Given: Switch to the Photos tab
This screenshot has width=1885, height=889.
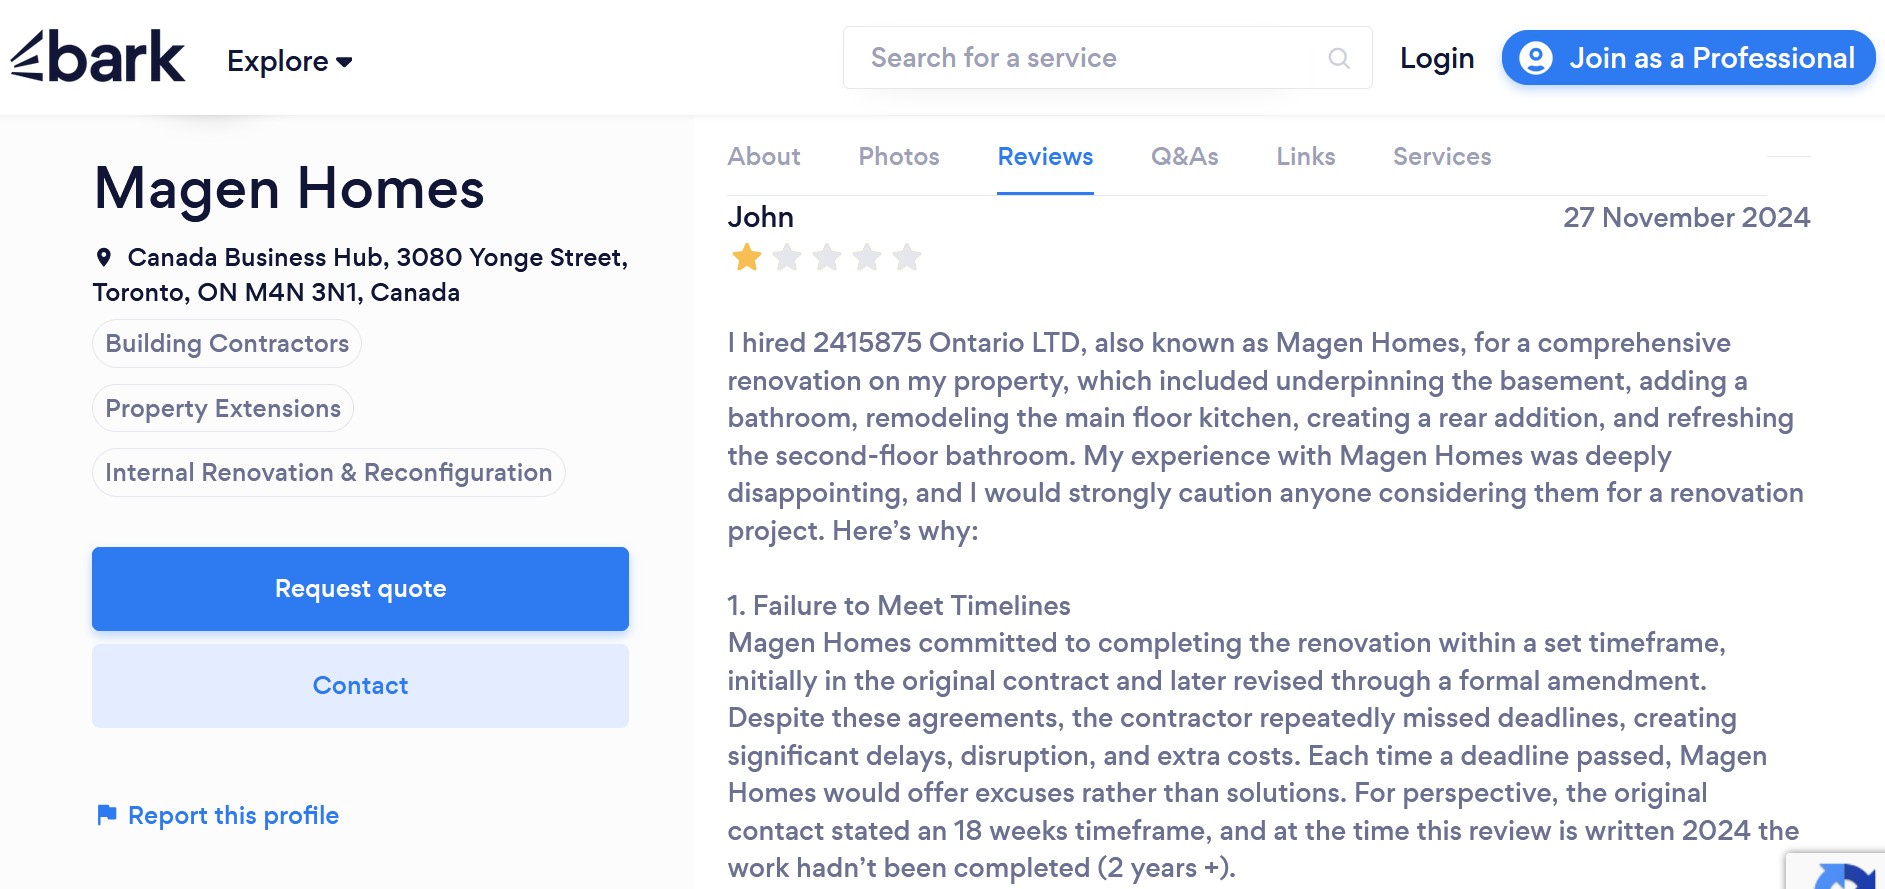Looking at the screenshot, I should pos(898,157).
